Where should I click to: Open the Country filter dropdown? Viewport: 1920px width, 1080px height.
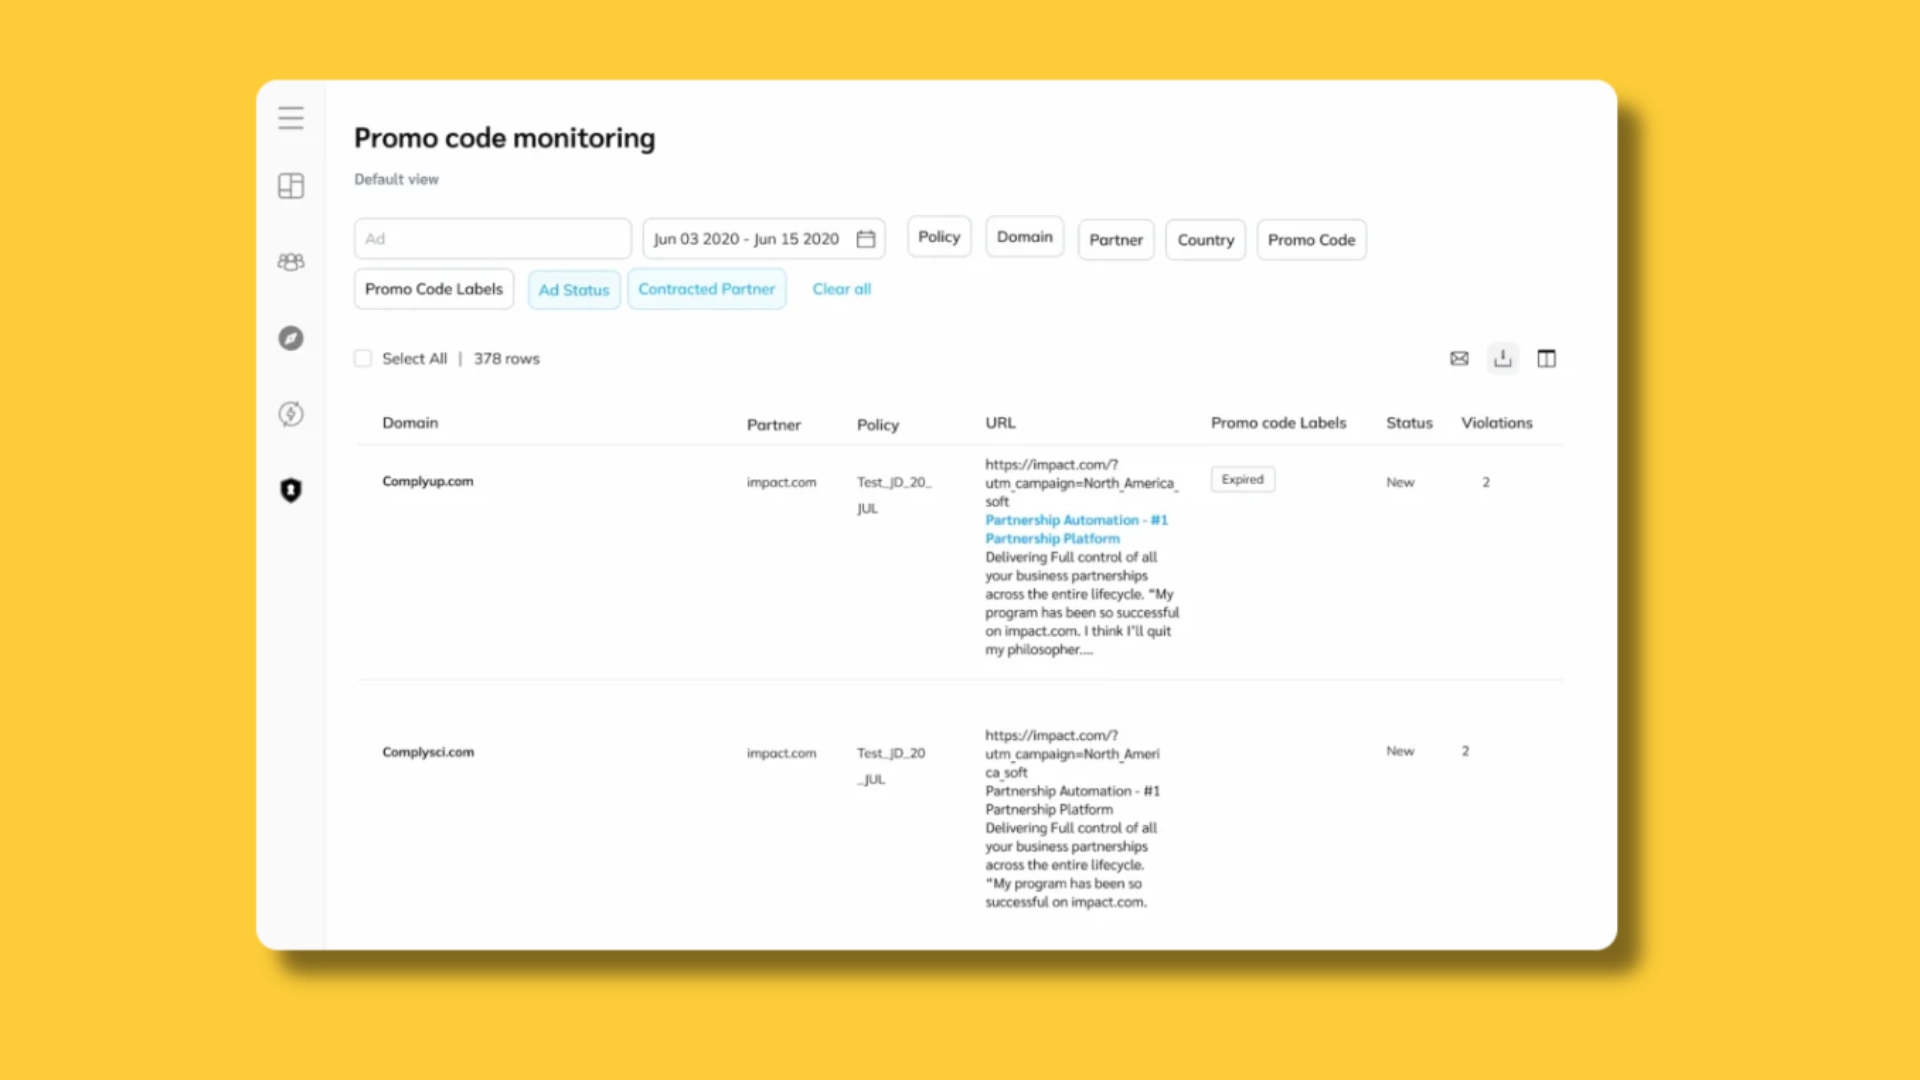[x=1204, y=239]
